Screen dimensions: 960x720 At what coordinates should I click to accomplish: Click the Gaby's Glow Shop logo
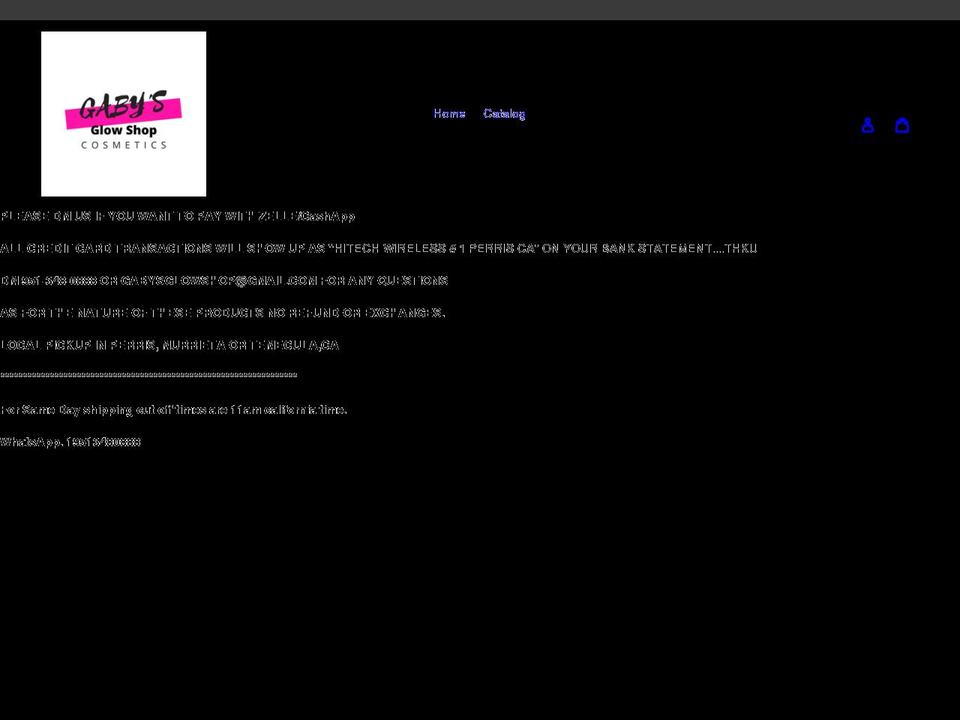tap(123, 113)
